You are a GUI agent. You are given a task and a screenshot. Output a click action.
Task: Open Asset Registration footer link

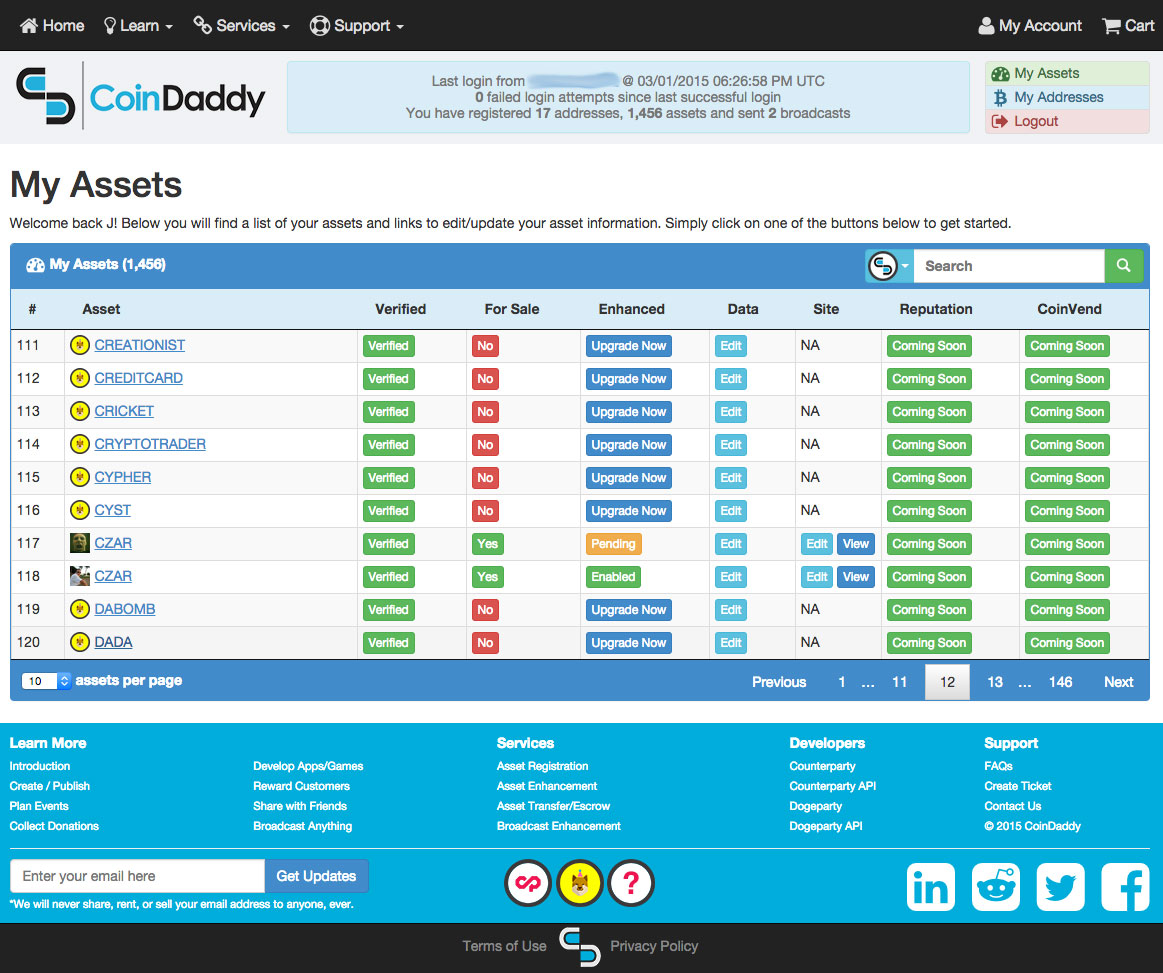[x=542, y=766]
